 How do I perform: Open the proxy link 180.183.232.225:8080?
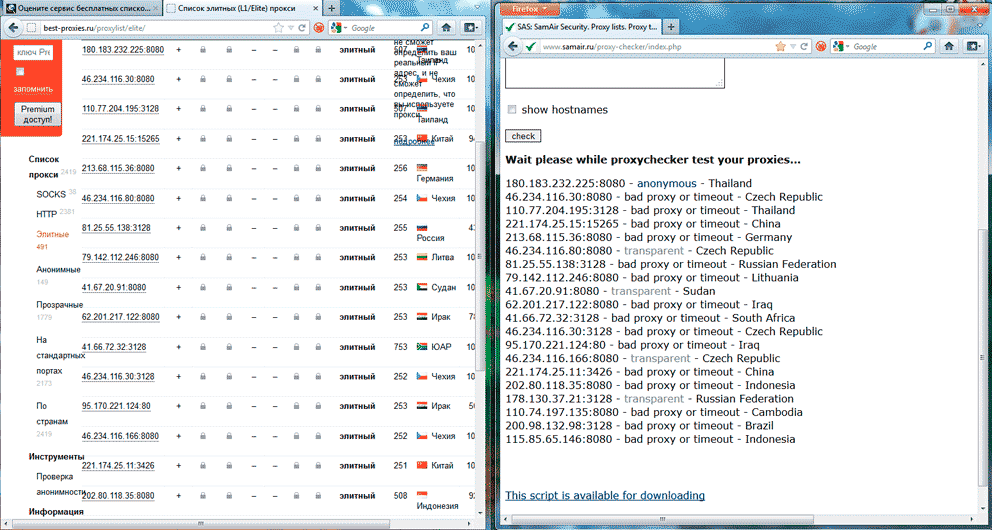pyautogui.click(x=123, y=49)
